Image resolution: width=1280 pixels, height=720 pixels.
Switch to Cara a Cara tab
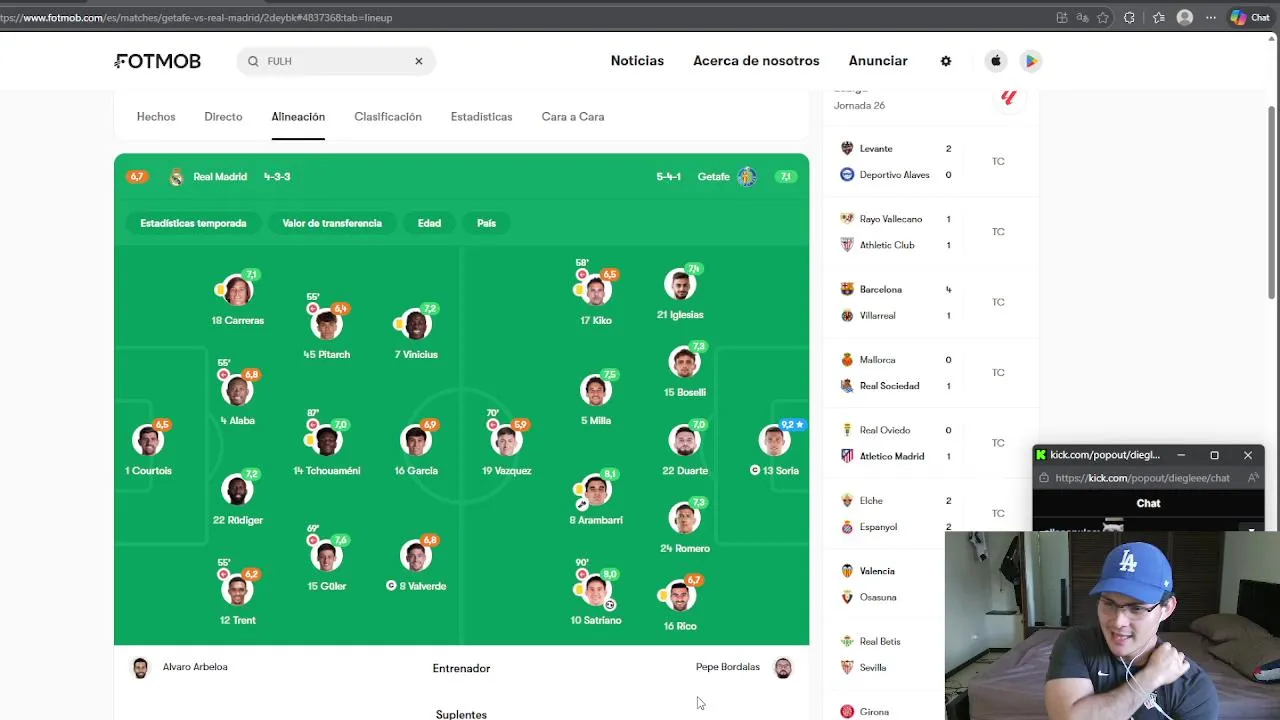click(x=573, y=117)
